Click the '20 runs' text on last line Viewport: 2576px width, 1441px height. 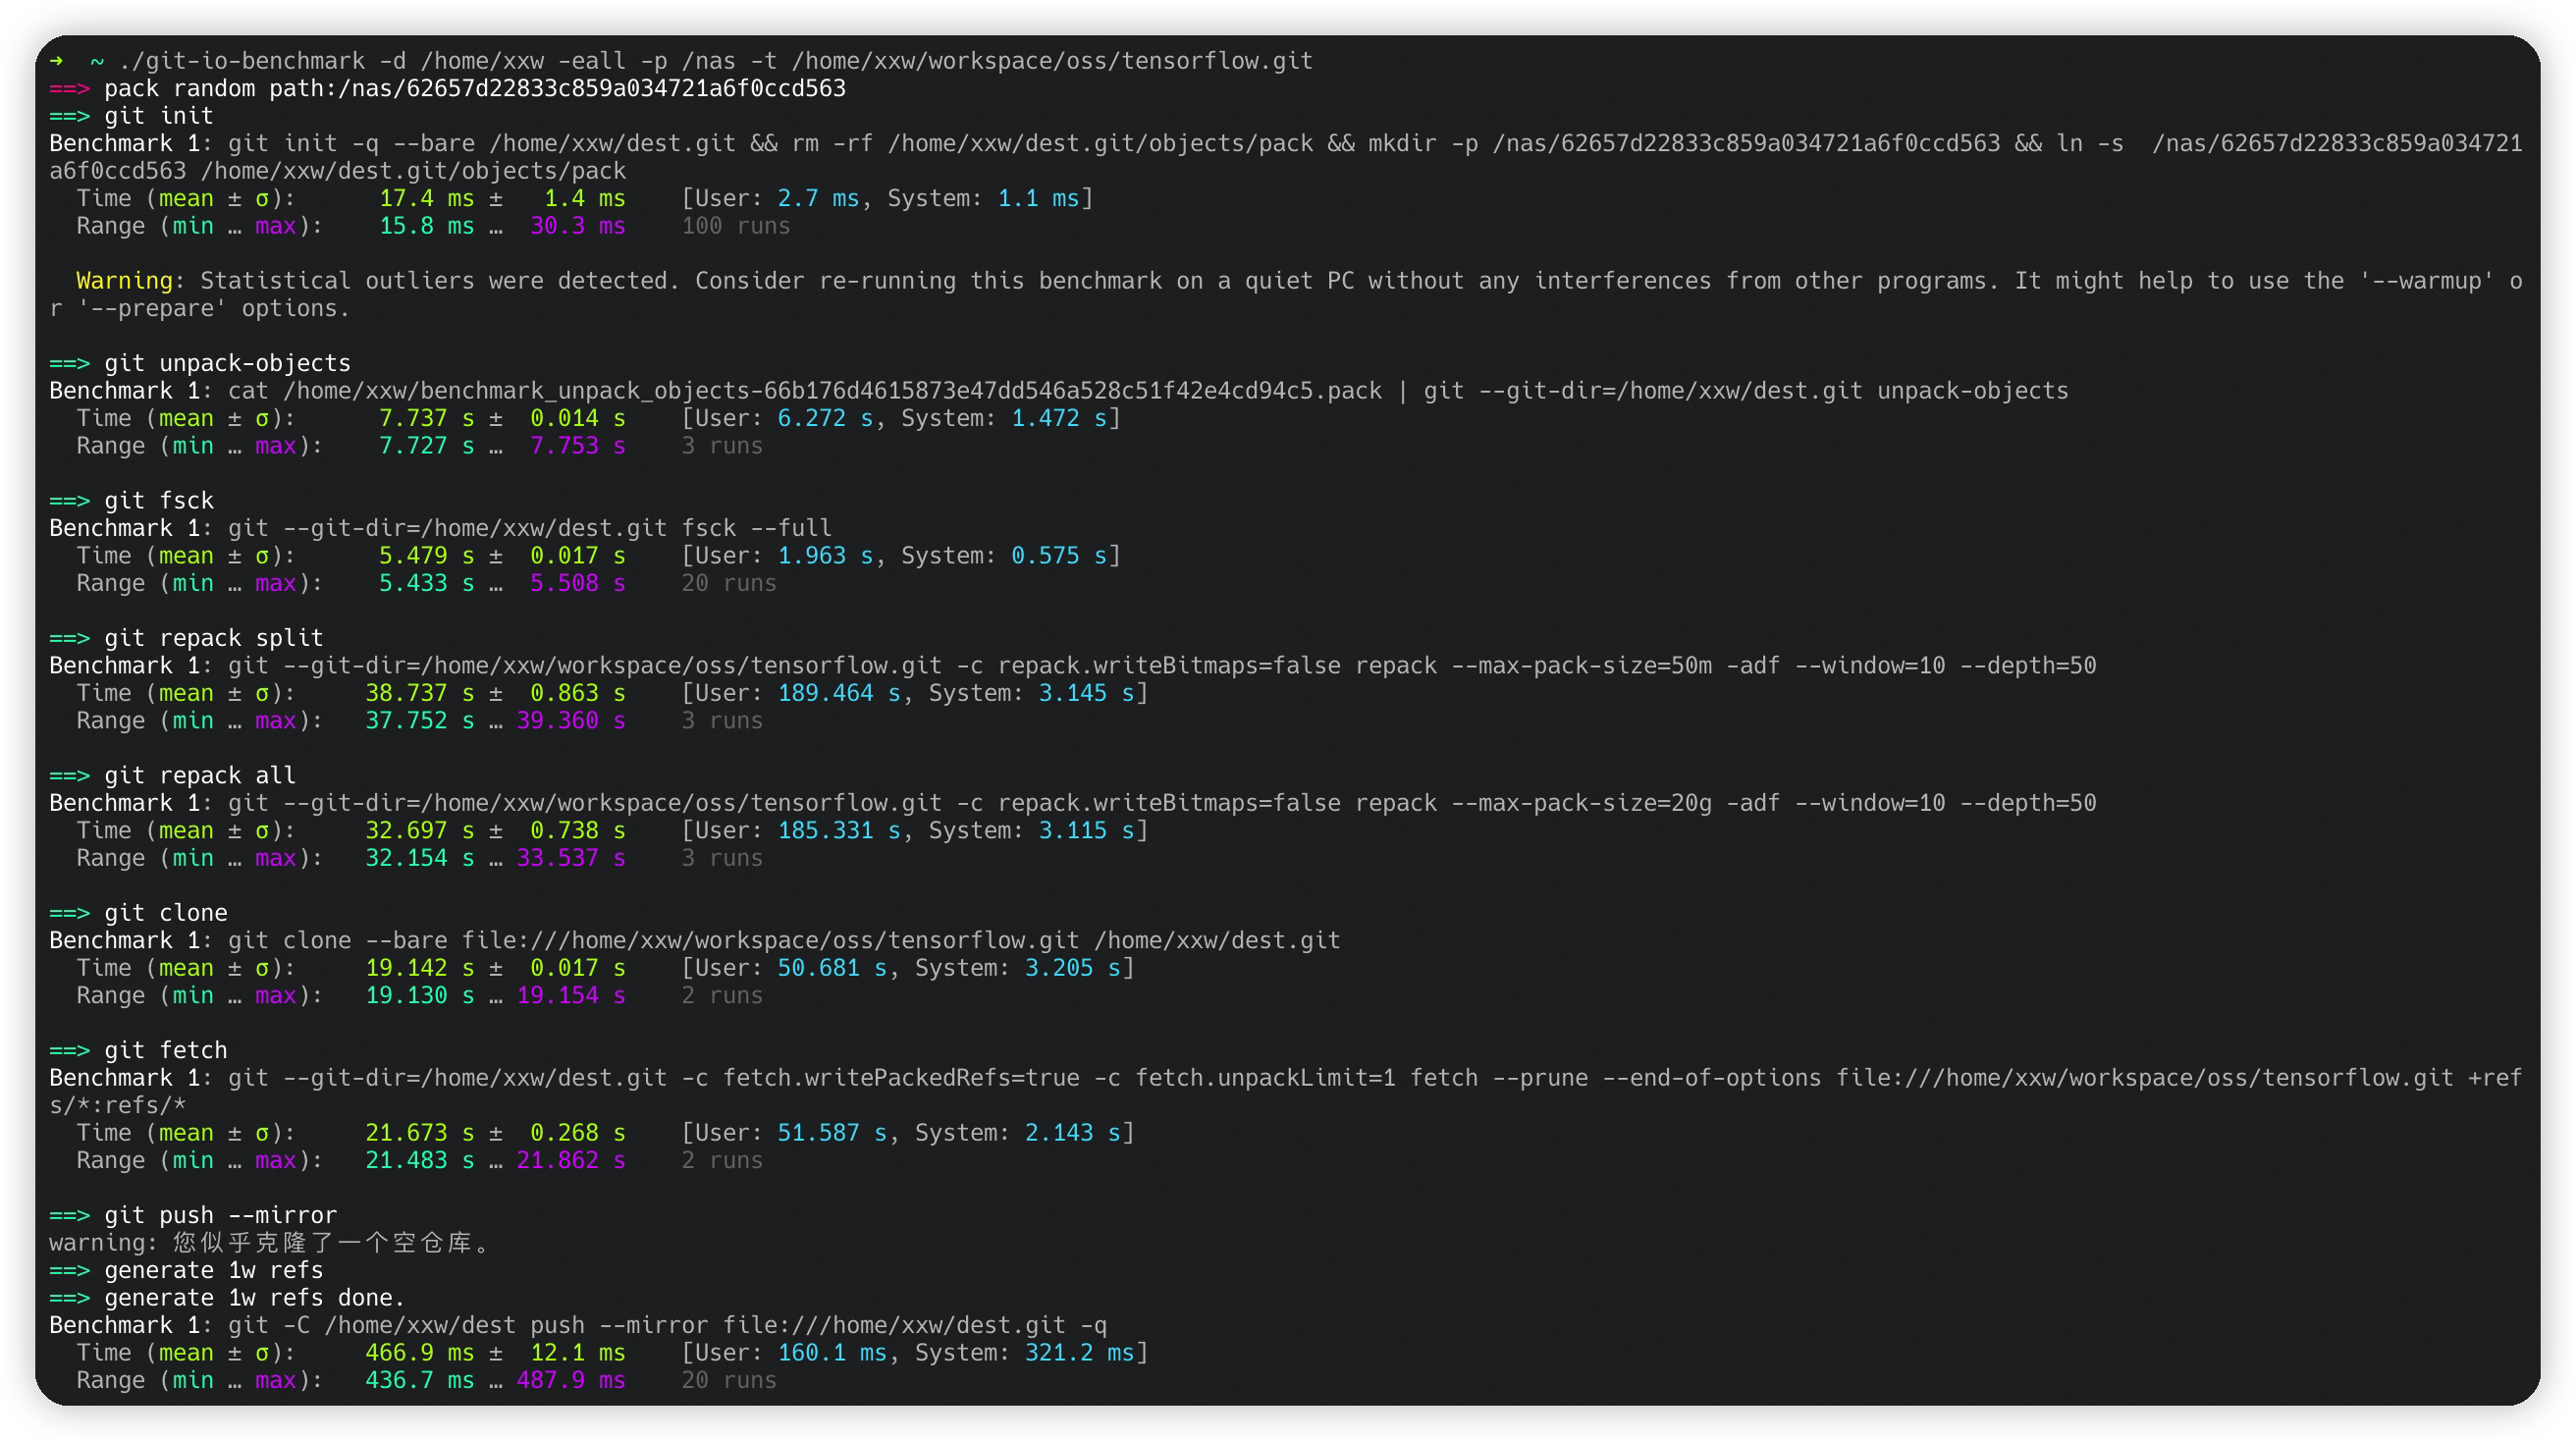pos(728,1381)
